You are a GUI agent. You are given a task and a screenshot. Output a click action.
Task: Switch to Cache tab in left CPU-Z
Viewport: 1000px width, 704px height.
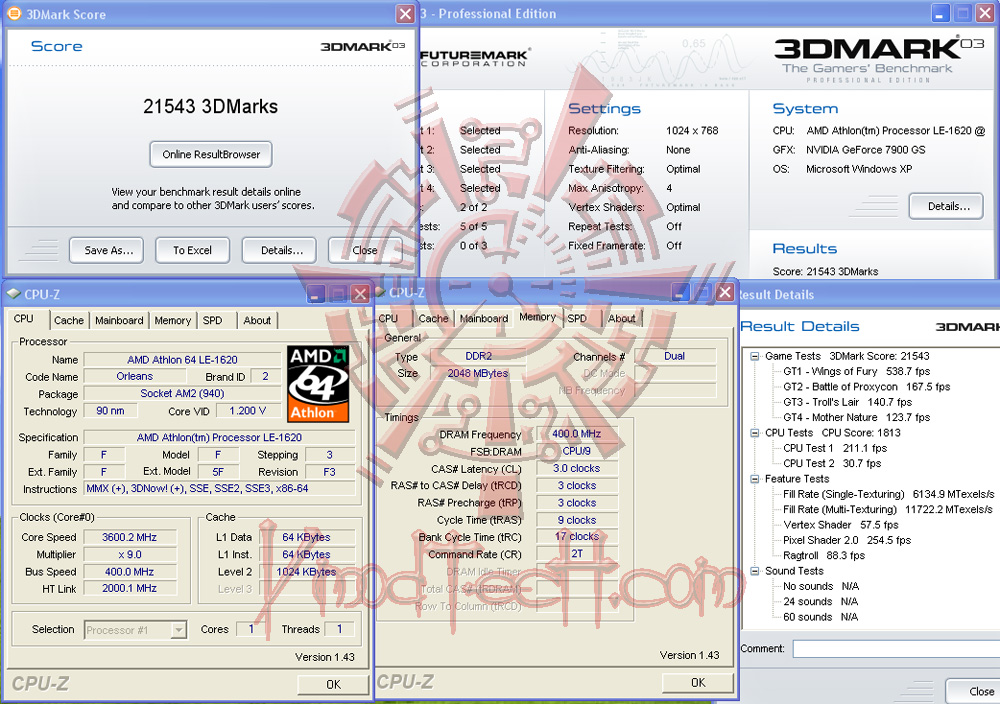(68, 320)
